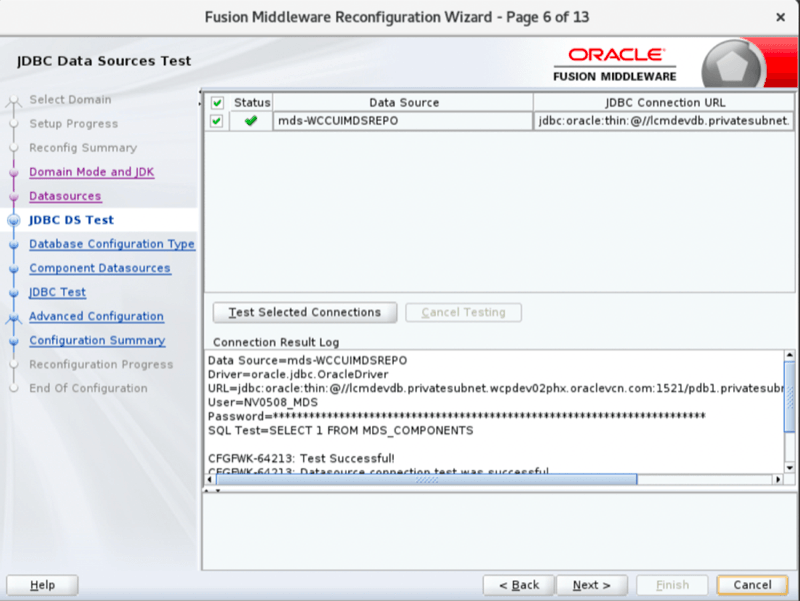The height and width of the screenshot is (601, 800).
Task: Open the Datasources step link
Action: [65, 196]
